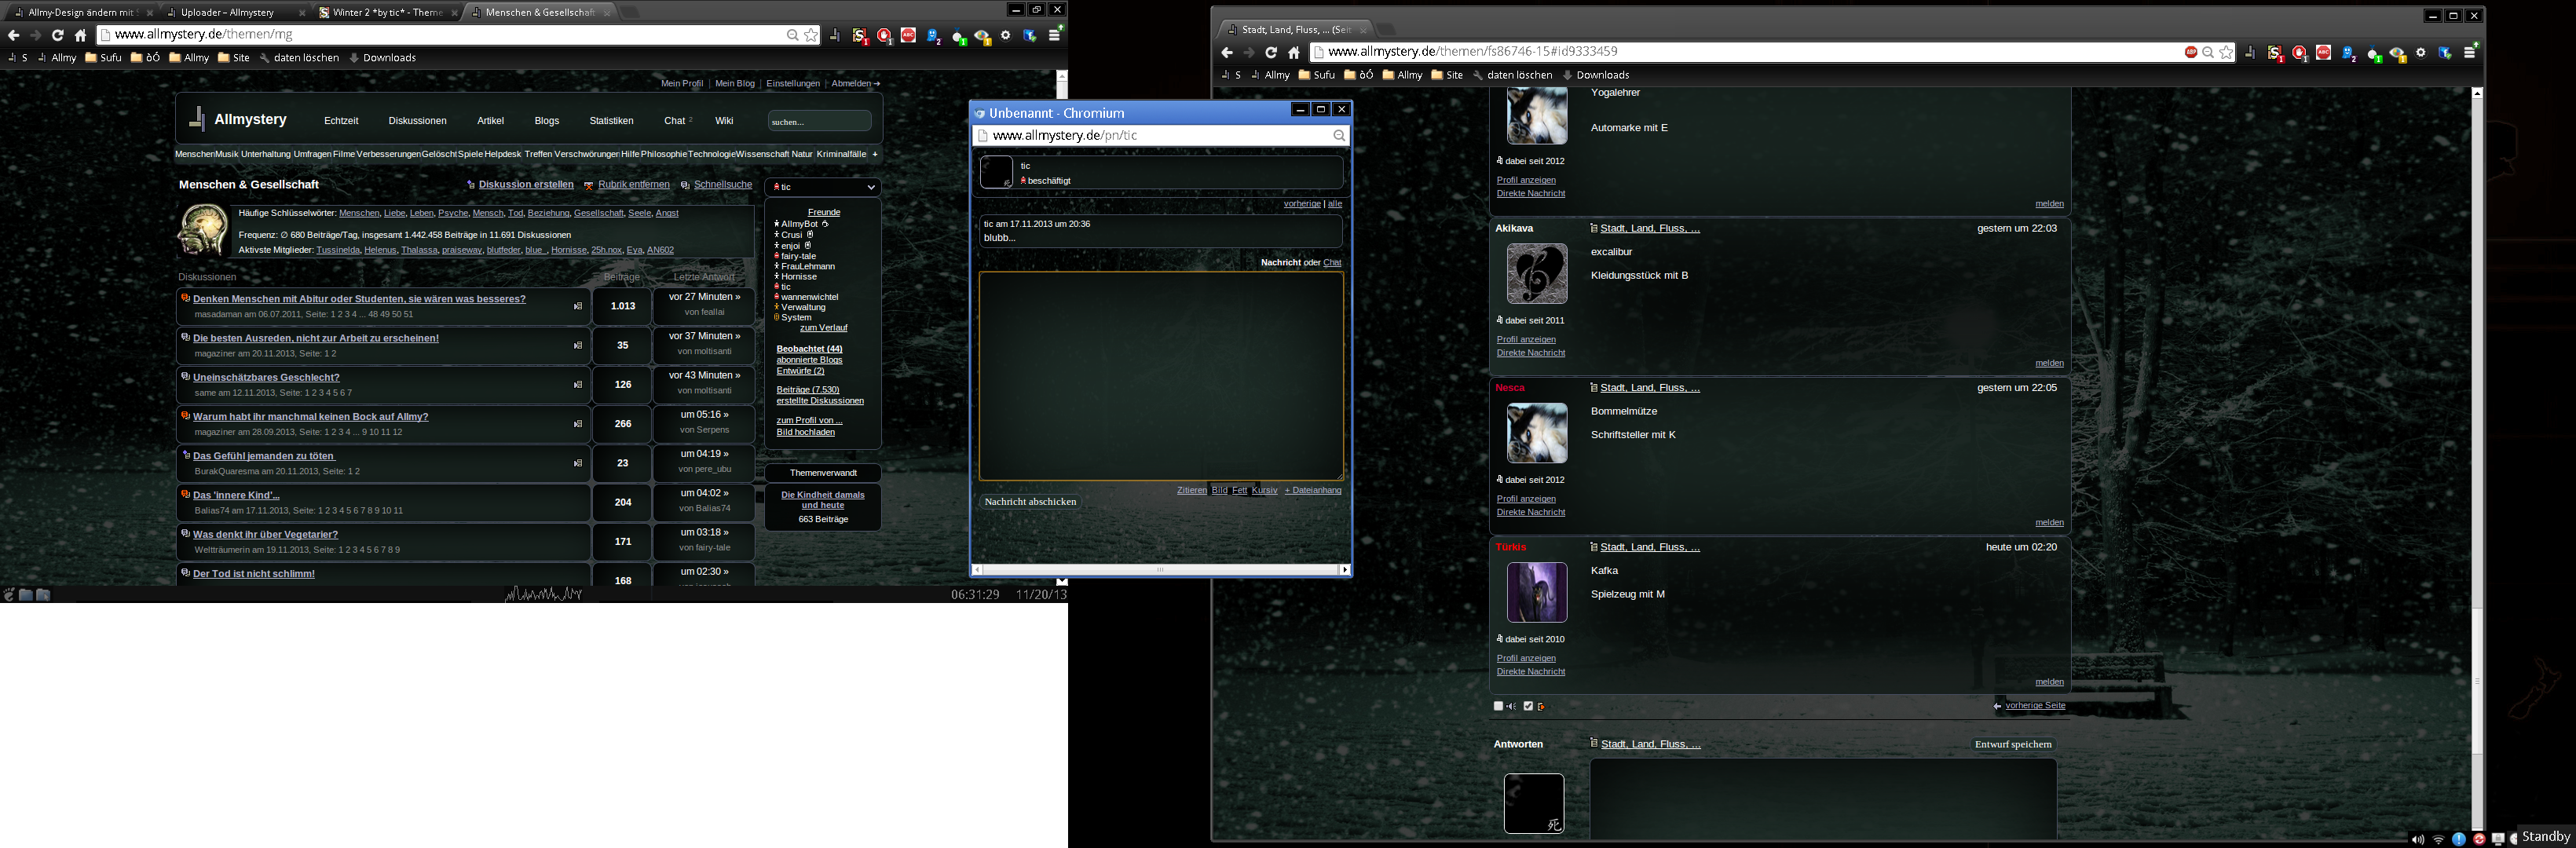Click daten löschen bookmark in left window

pos(299,58)
